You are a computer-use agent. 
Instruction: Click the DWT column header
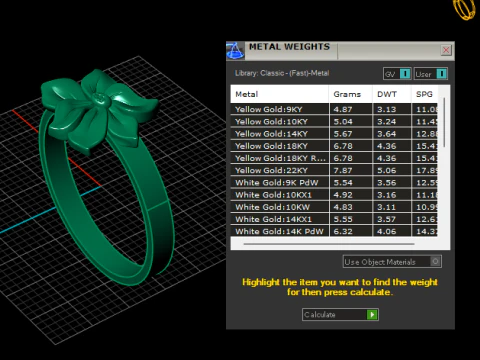click(392, 94)
